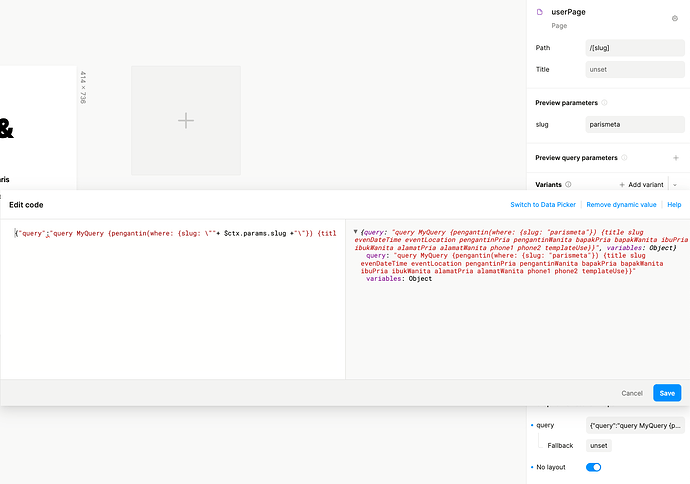Open the Help link
The height and width of the screenshot is (484, 690).
click(674, 204)
